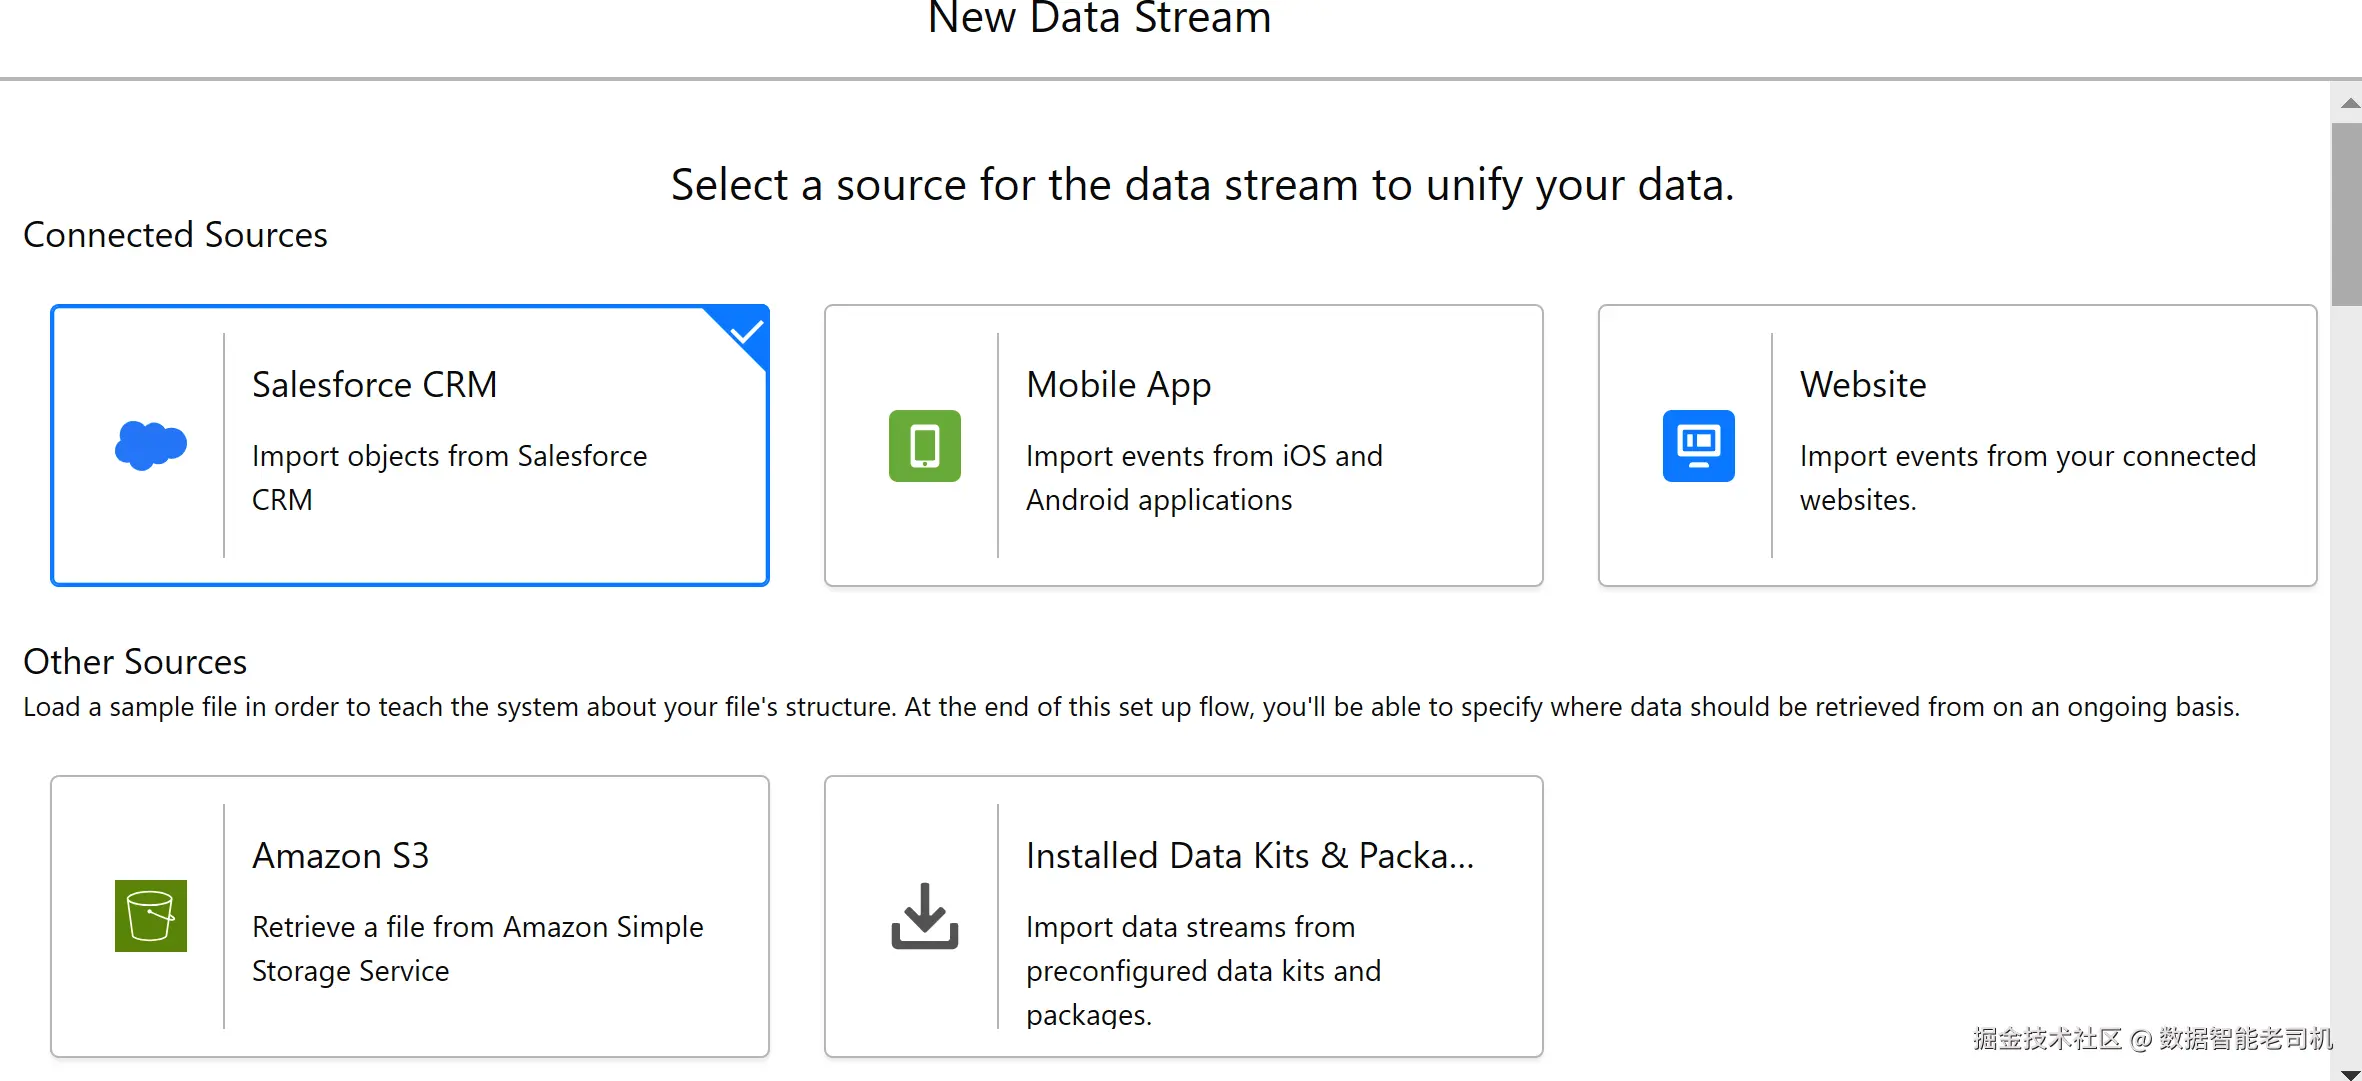Click the Import events from iOS description
The image size is (2362, 1081).
[x=1204, y=478]
